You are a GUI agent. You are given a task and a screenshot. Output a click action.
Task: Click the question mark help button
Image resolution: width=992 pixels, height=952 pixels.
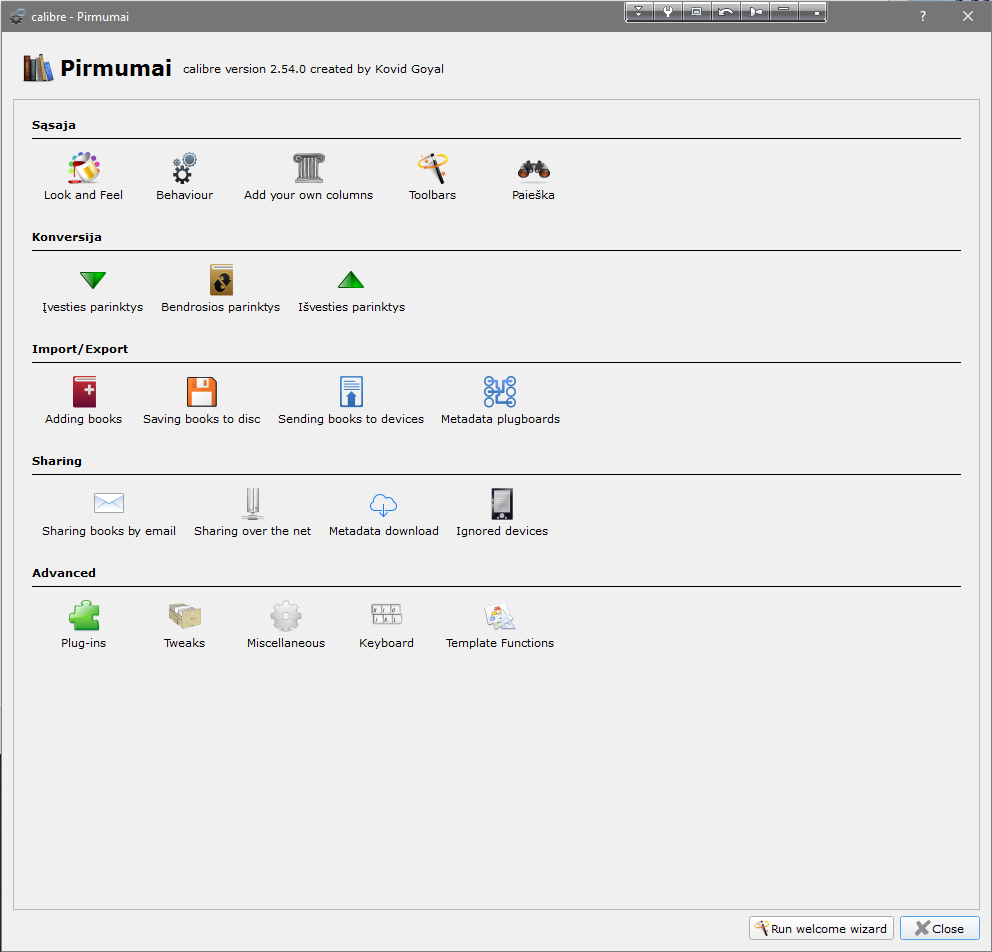tap(923, 16)
